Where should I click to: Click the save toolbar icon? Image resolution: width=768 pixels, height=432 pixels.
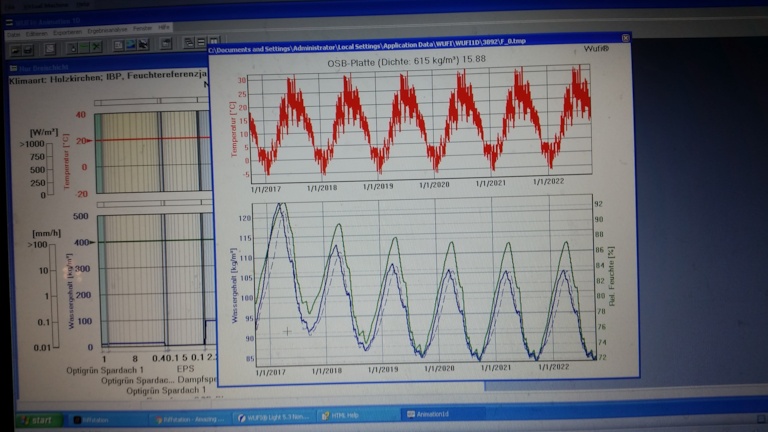28,45
